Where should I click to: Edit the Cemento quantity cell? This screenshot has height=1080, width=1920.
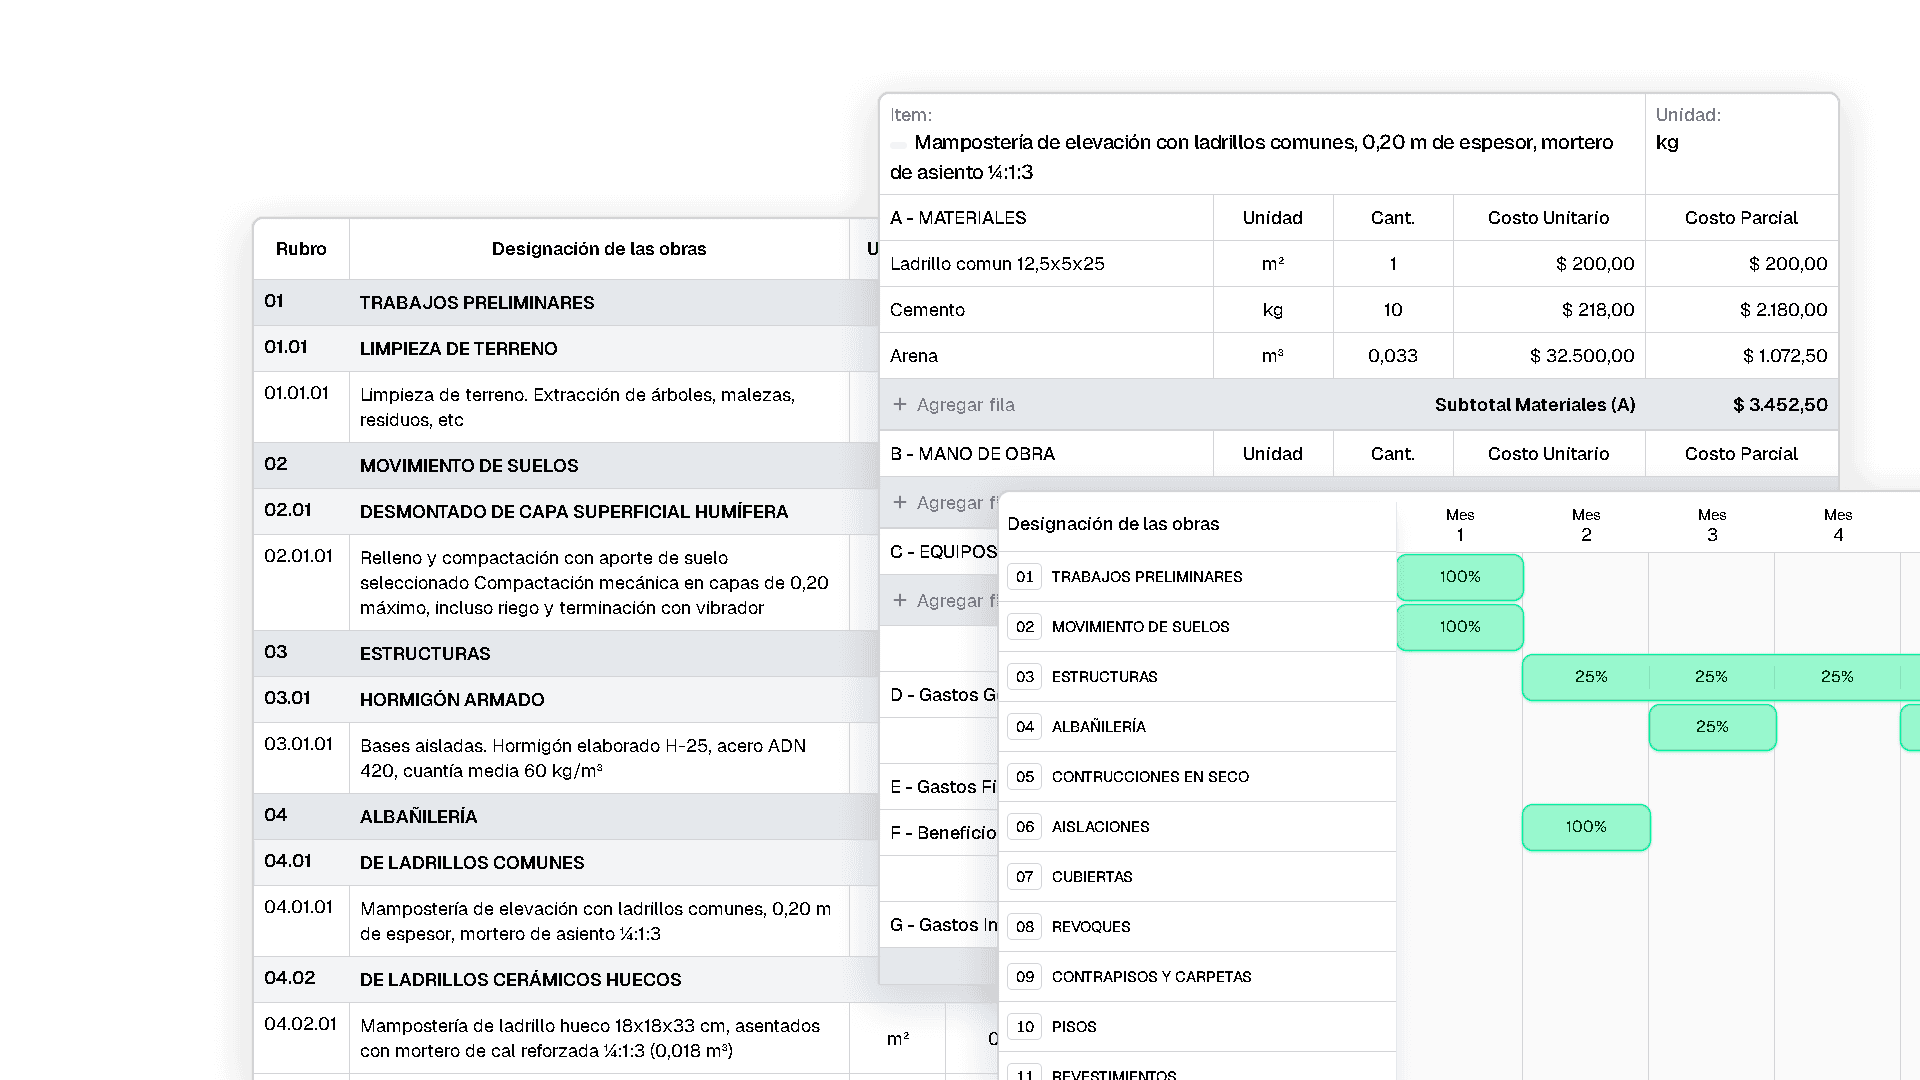pyautogui.click(x=1392, y=310)
